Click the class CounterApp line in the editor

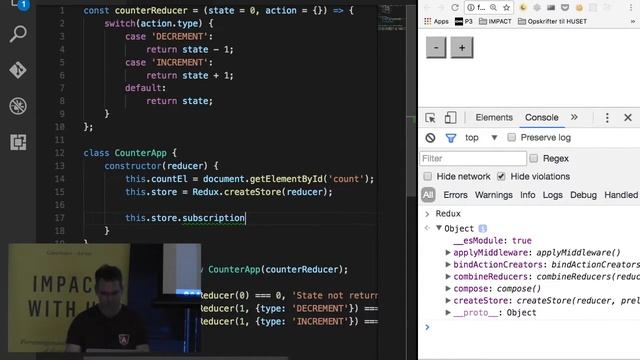pos(130,153)
